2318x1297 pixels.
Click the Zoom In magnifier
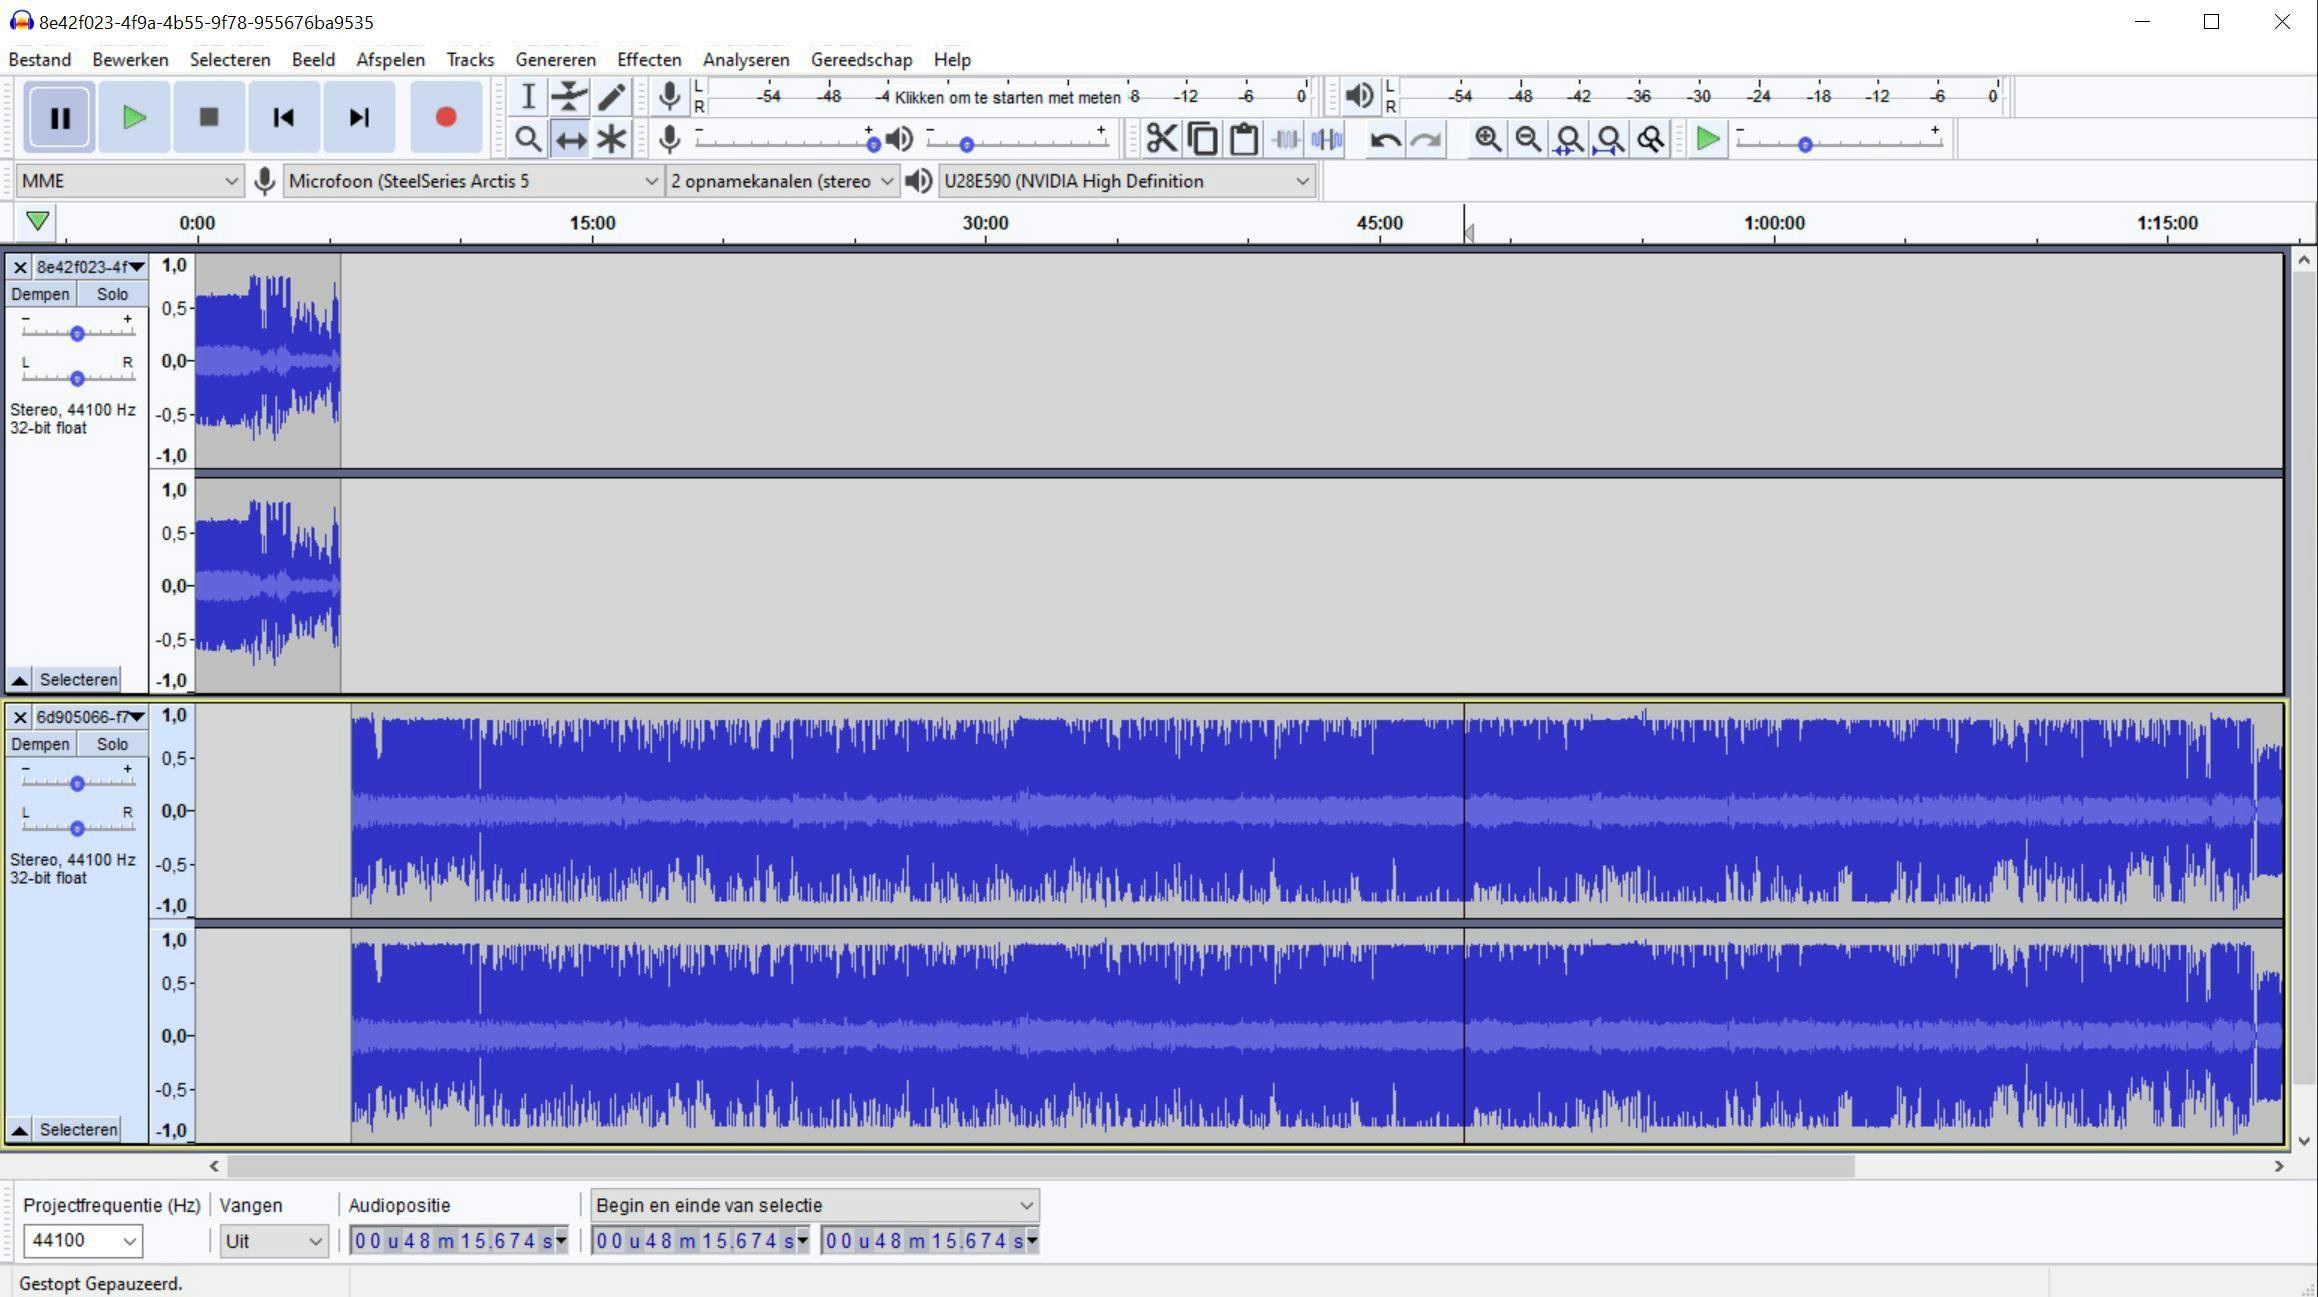click(1487, 139)
